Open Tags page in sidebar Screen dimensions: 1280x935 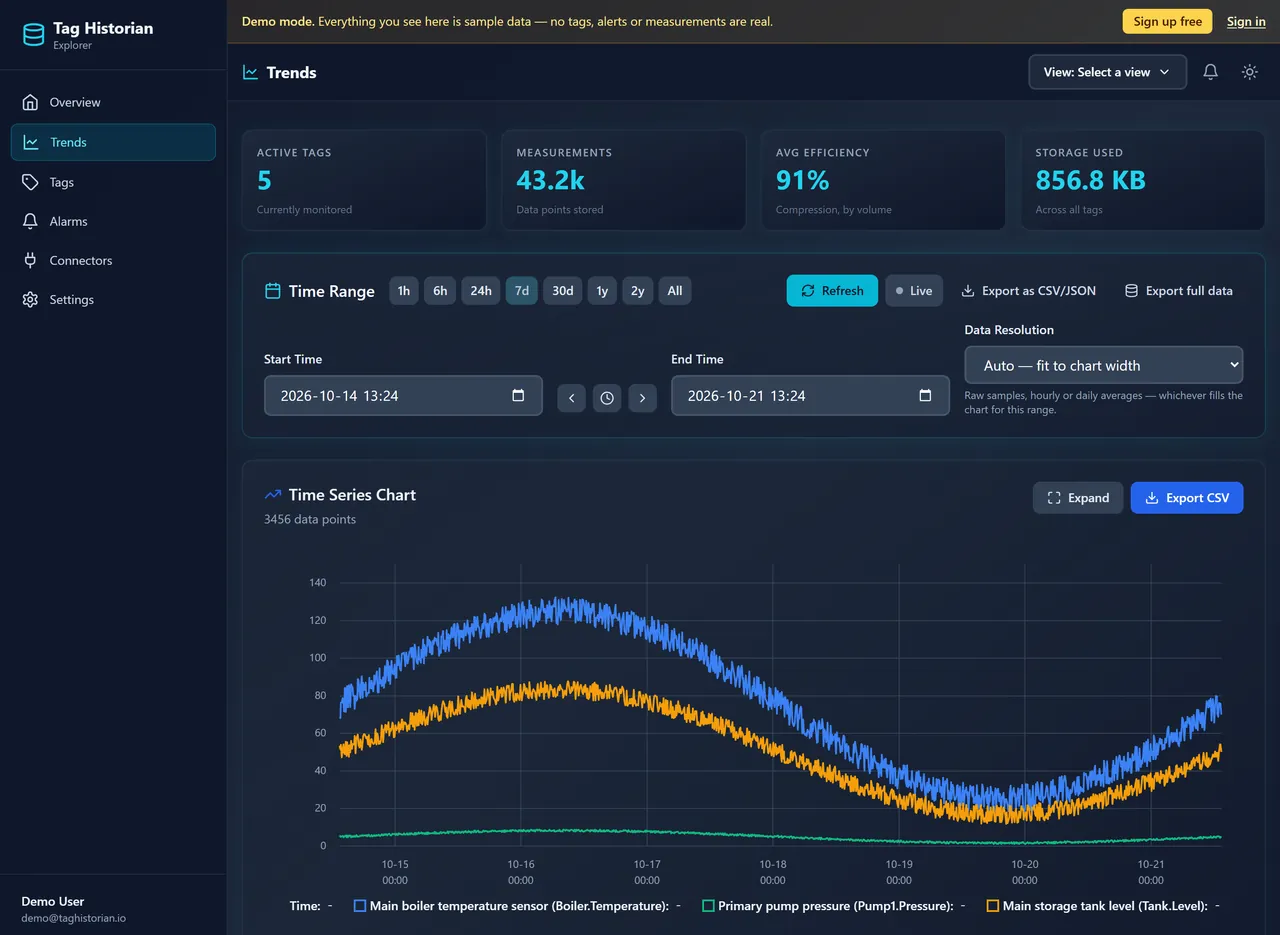[x=113, y=182]
